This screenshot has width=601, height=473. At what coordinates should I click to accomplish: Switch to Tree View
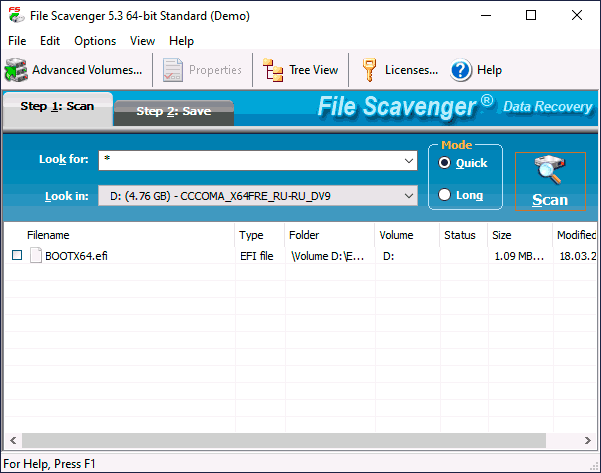[300, 70]
